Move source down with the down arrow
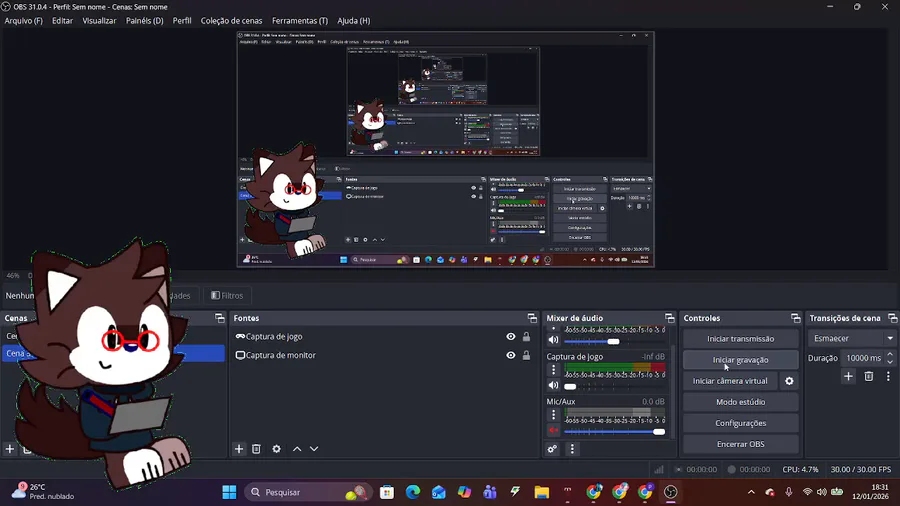Screen dimensions: 900x506 point(314,449)
